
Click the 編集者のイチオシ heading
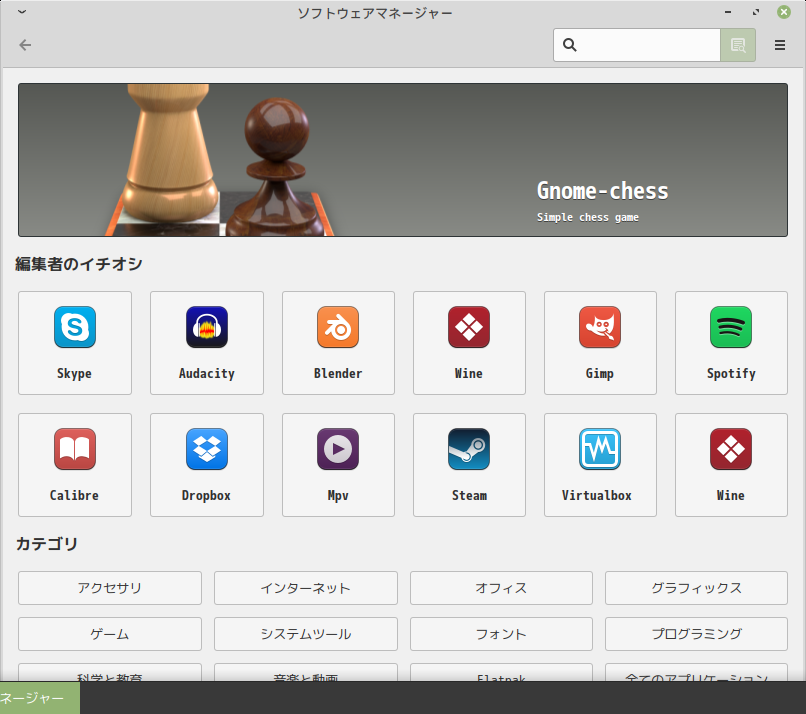click(79, 264)
